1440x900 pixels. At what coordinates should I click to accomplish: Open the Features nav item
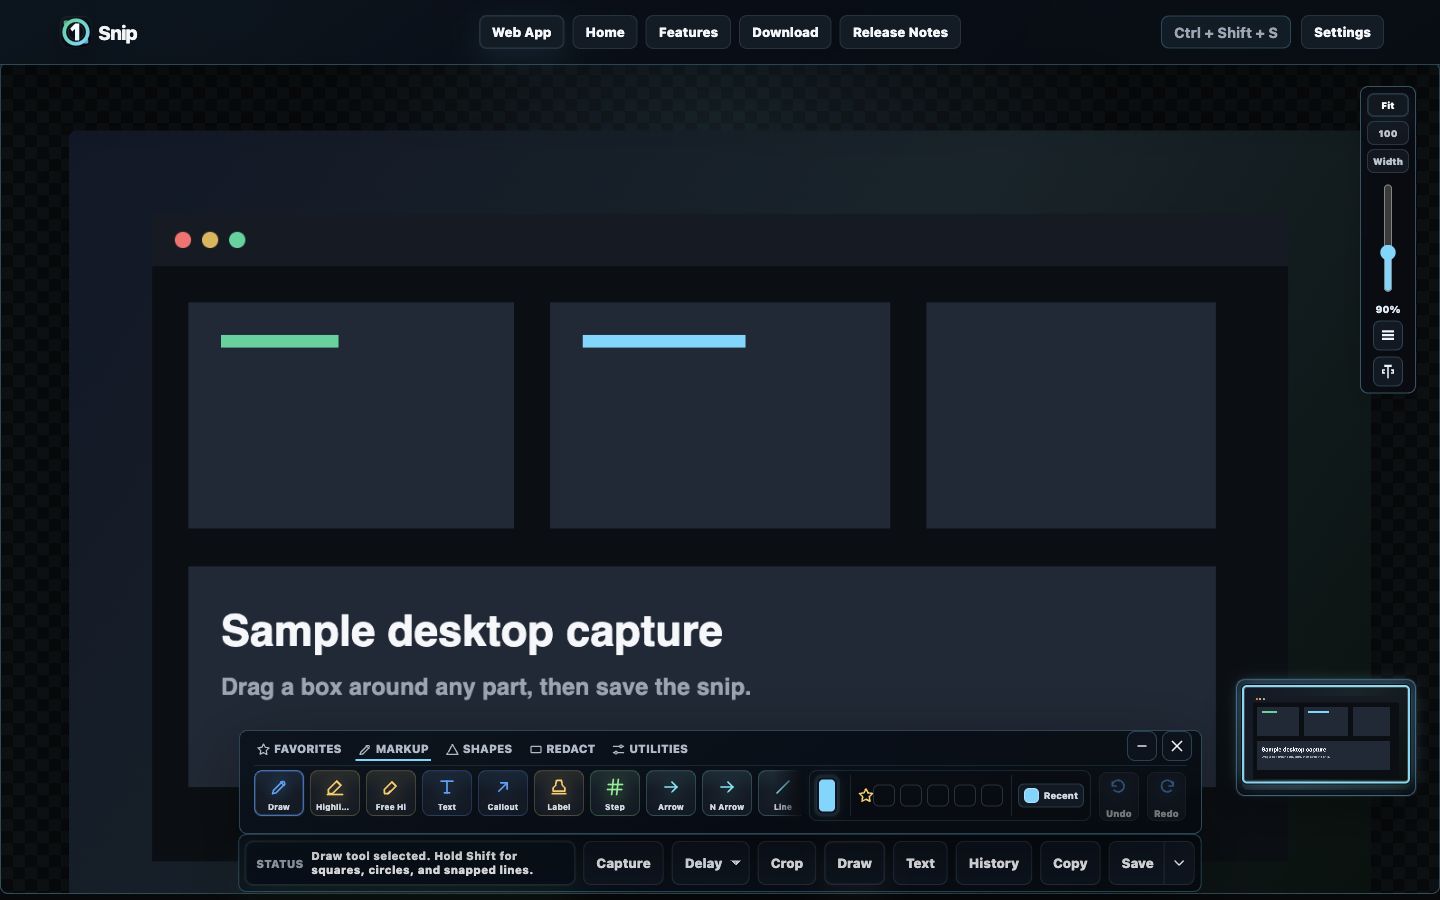pos(688,32)
